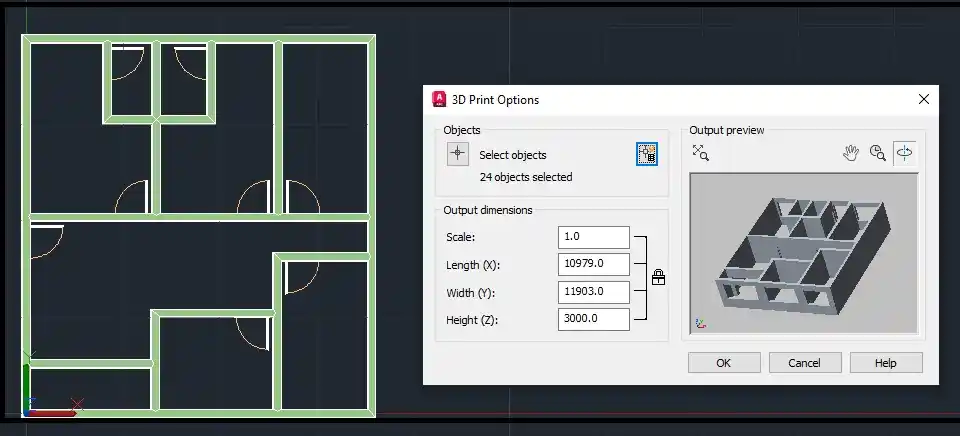Activate the Orbit tool in preview
The image size is (960, 436).
click(904, 153)
